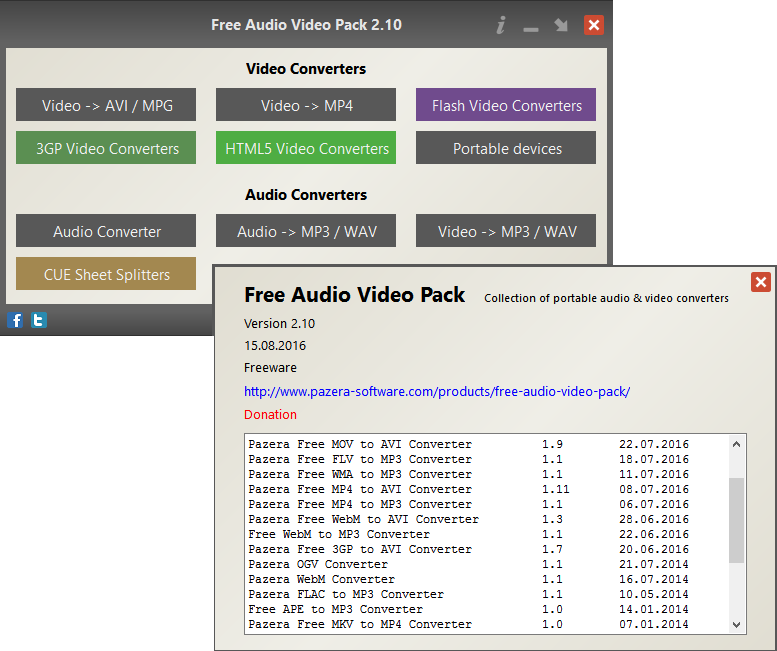777x651 pixels.
Task: Open Flash Video Converters
Action: pyautogui.click(x=506, y=105)
